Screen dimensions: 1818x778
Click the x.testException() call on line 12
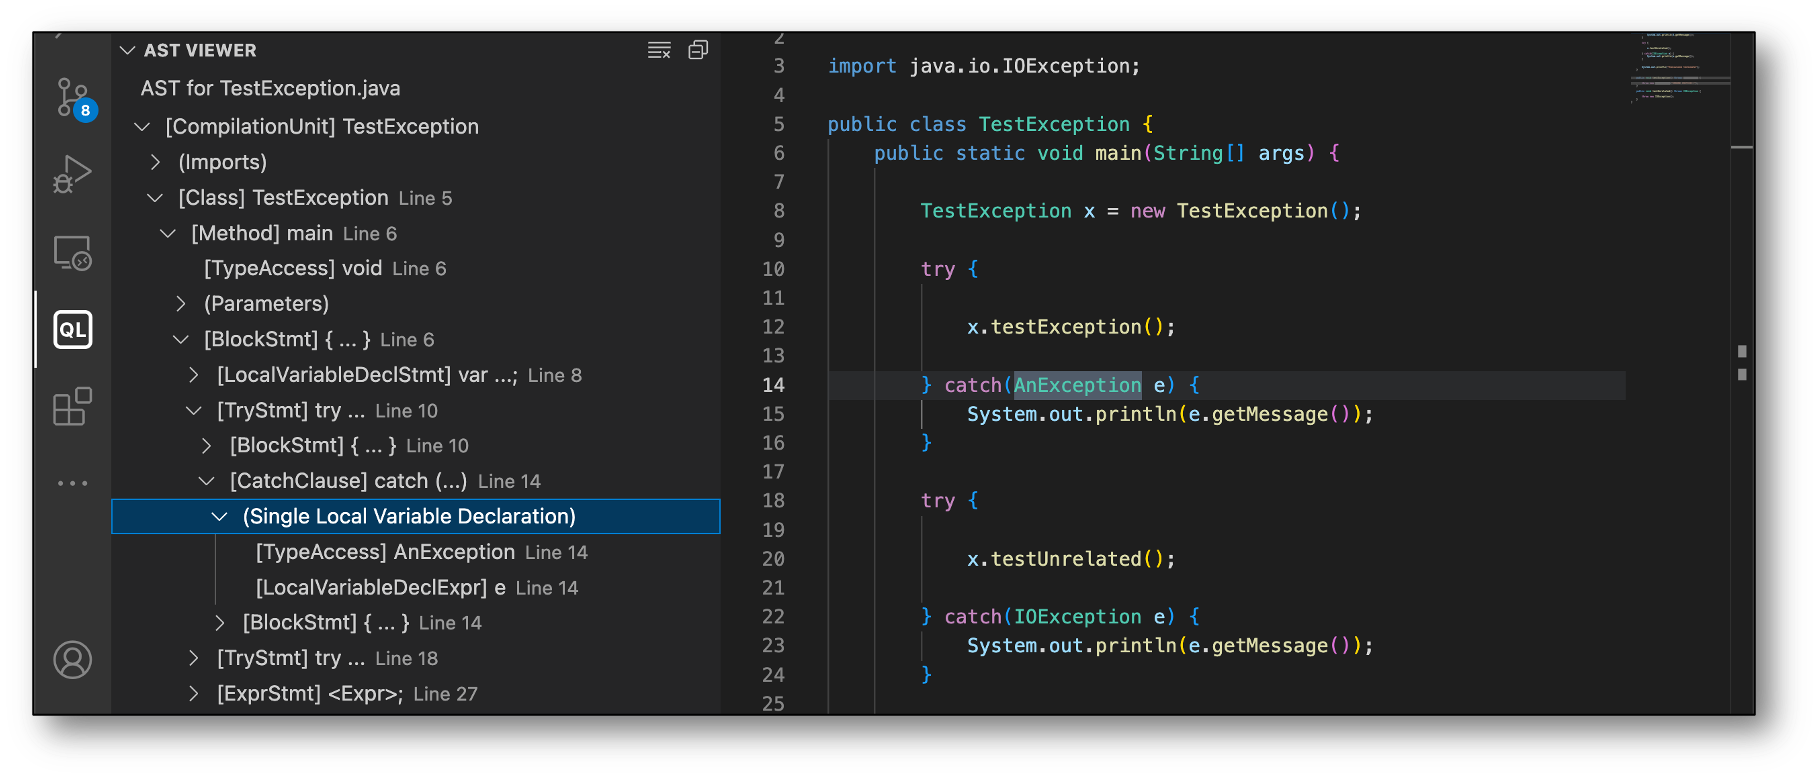[1071, 327]
